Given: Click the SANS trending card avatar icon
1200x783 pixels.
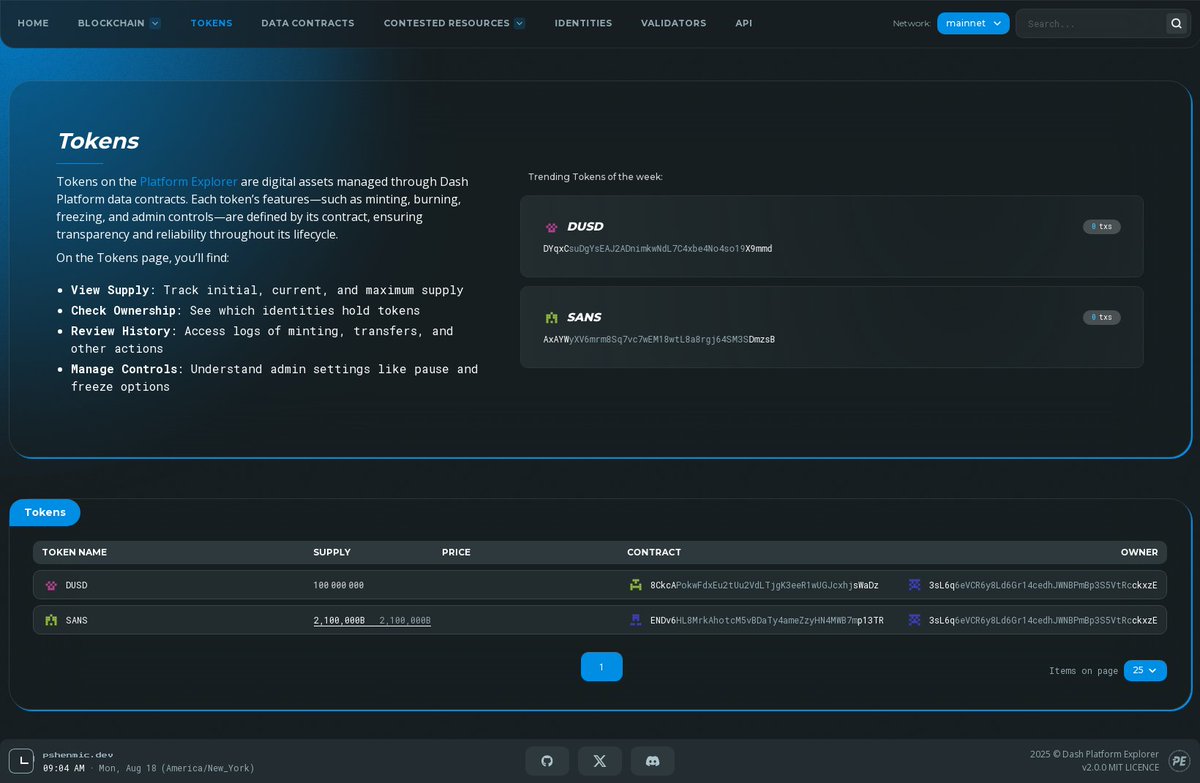Looking at the screenshot, I should tap(551, 318).
